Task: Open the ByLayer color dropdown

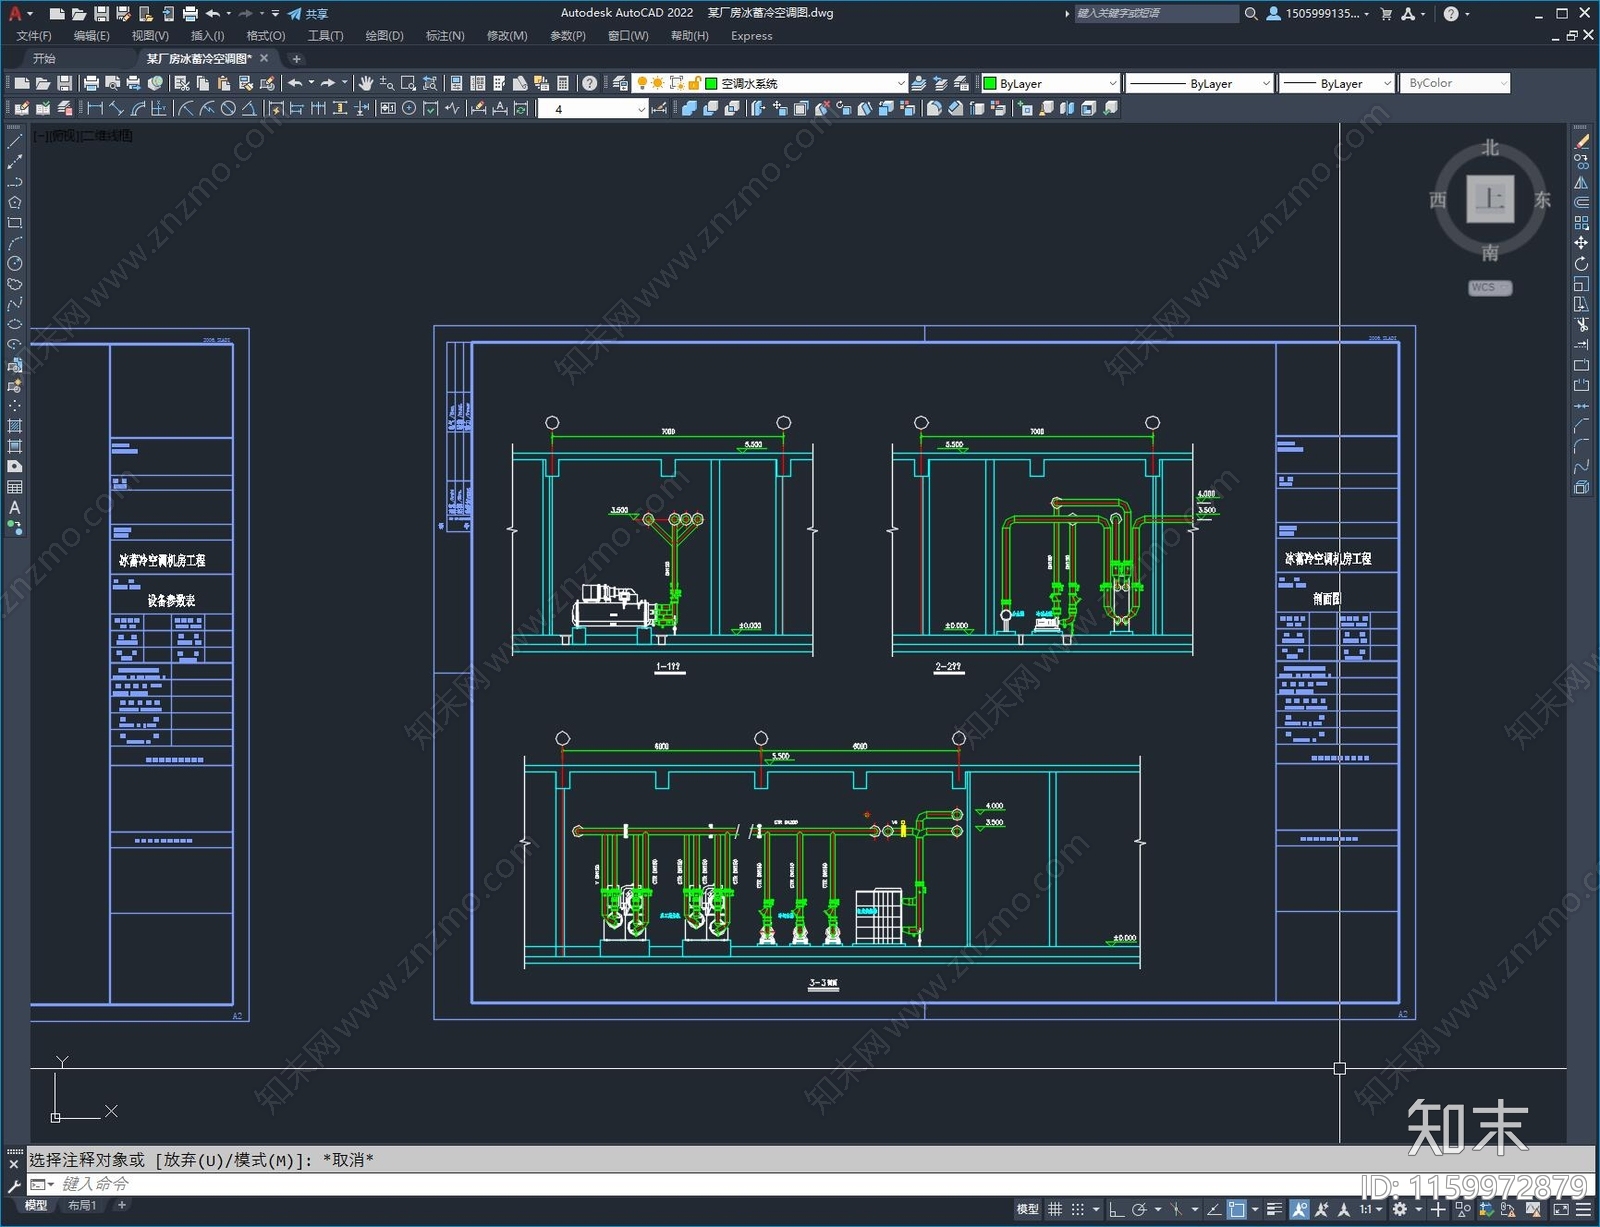Action: coord(1050,83)
